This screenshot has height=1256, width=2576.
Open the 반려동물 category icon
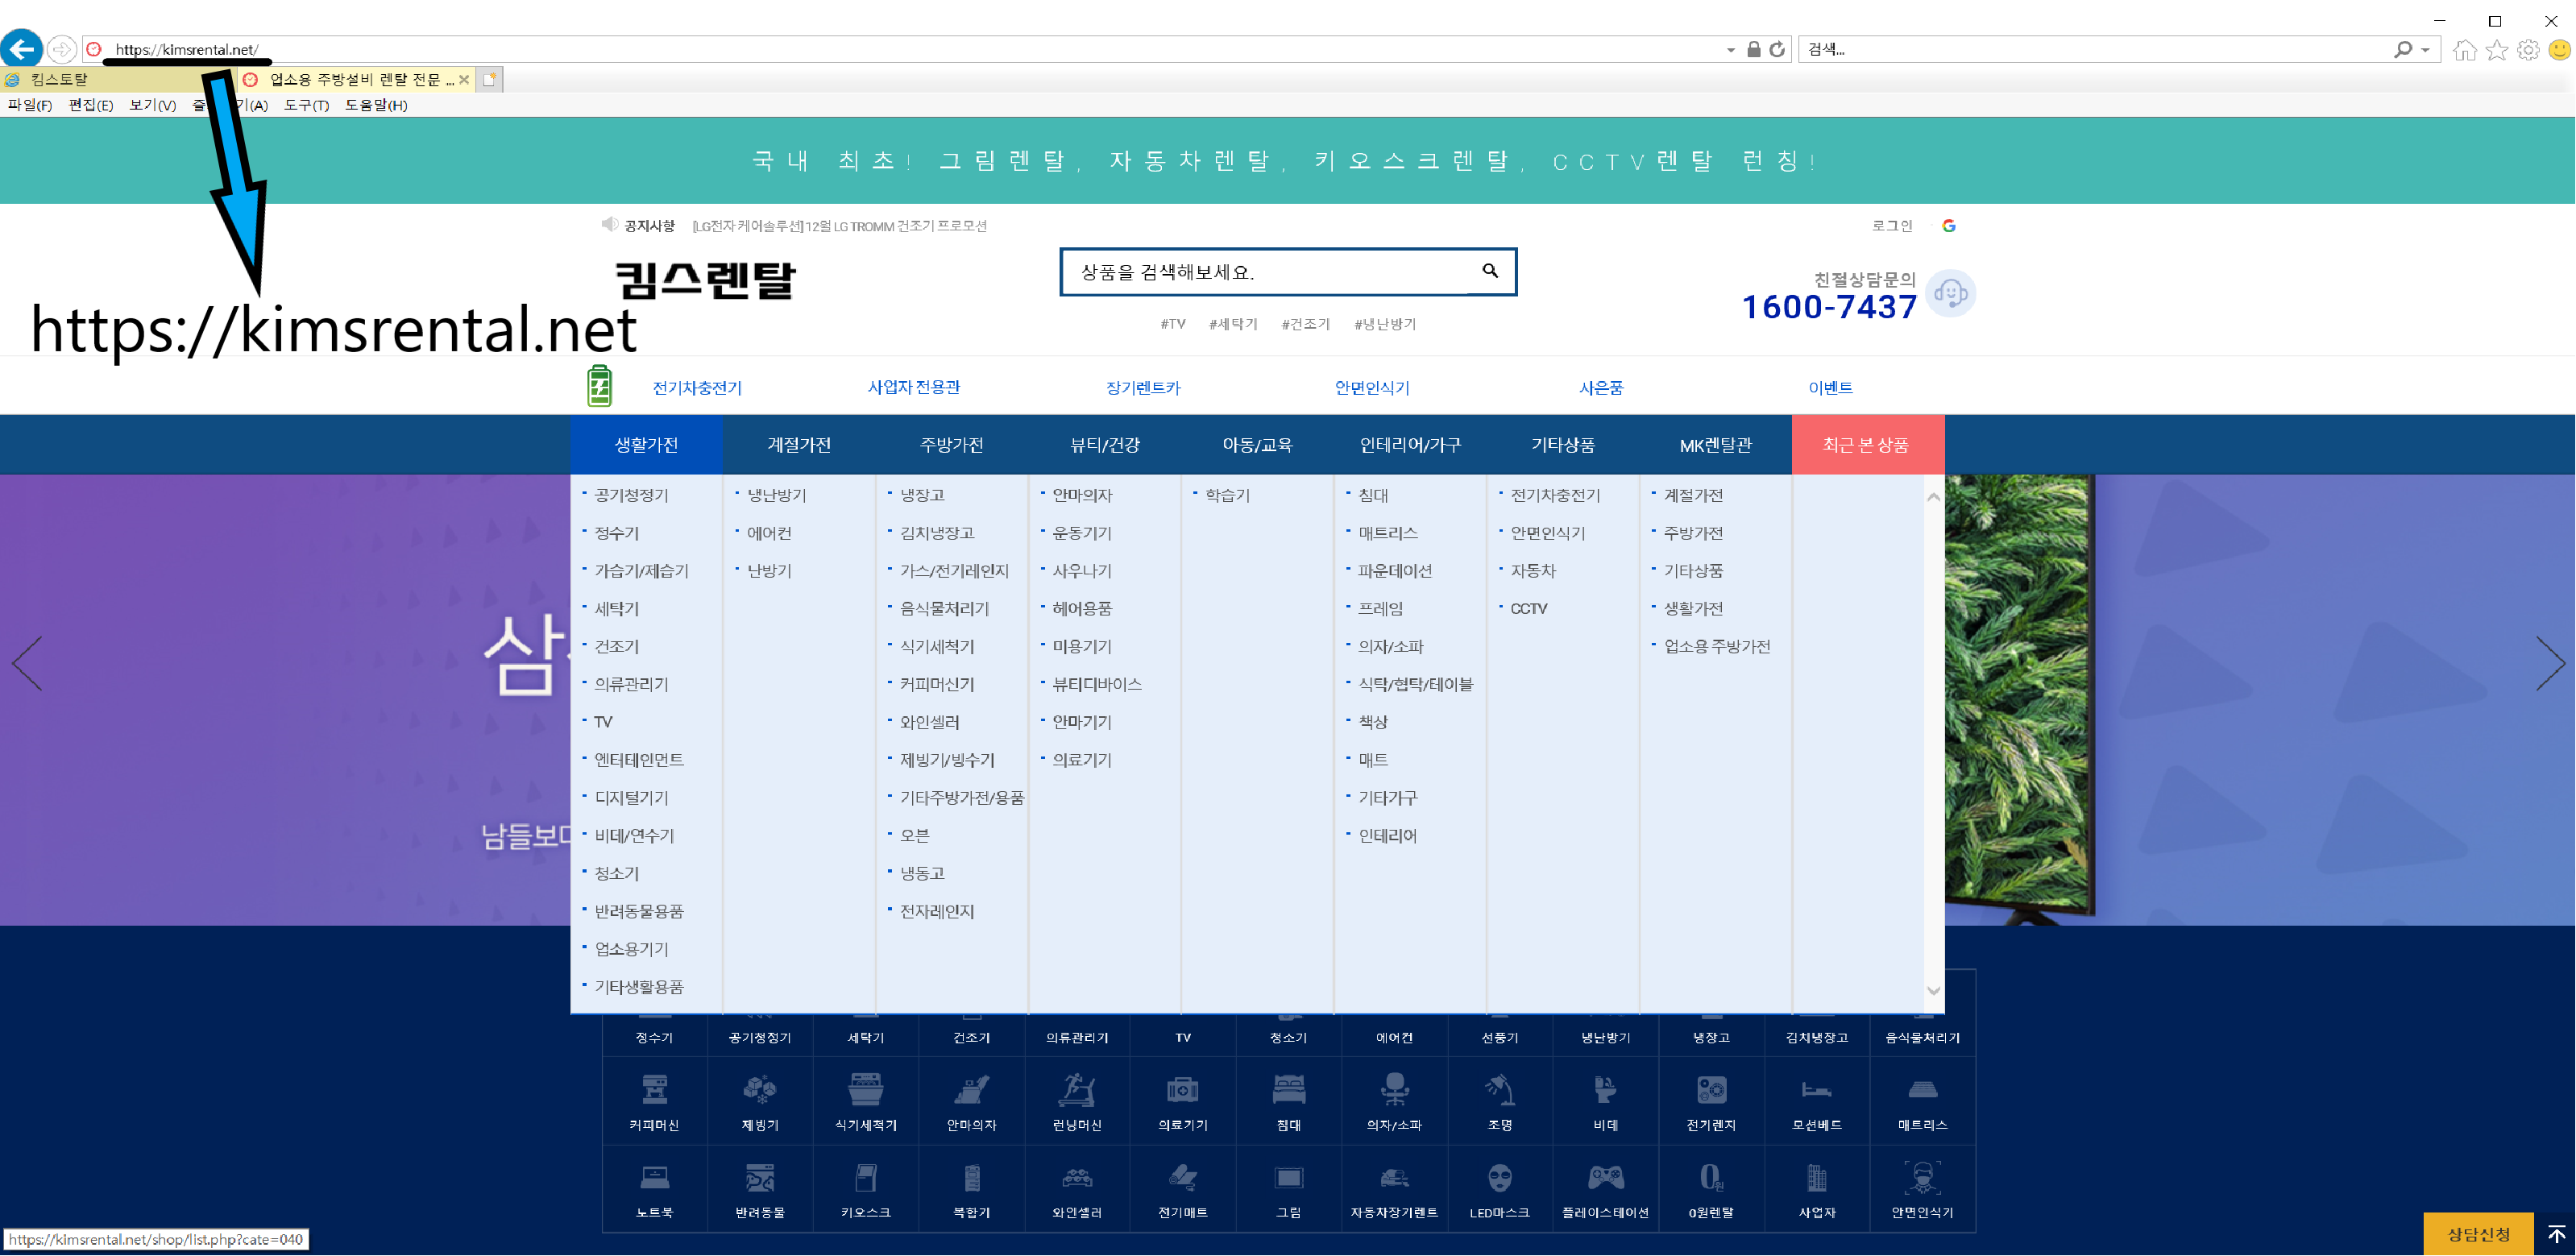[760, 1177]
